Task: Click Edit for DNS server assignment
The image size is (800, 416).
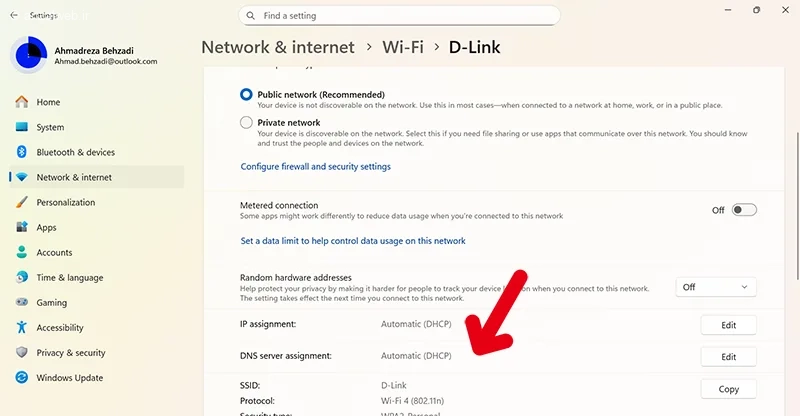Action: click(728, 357)
